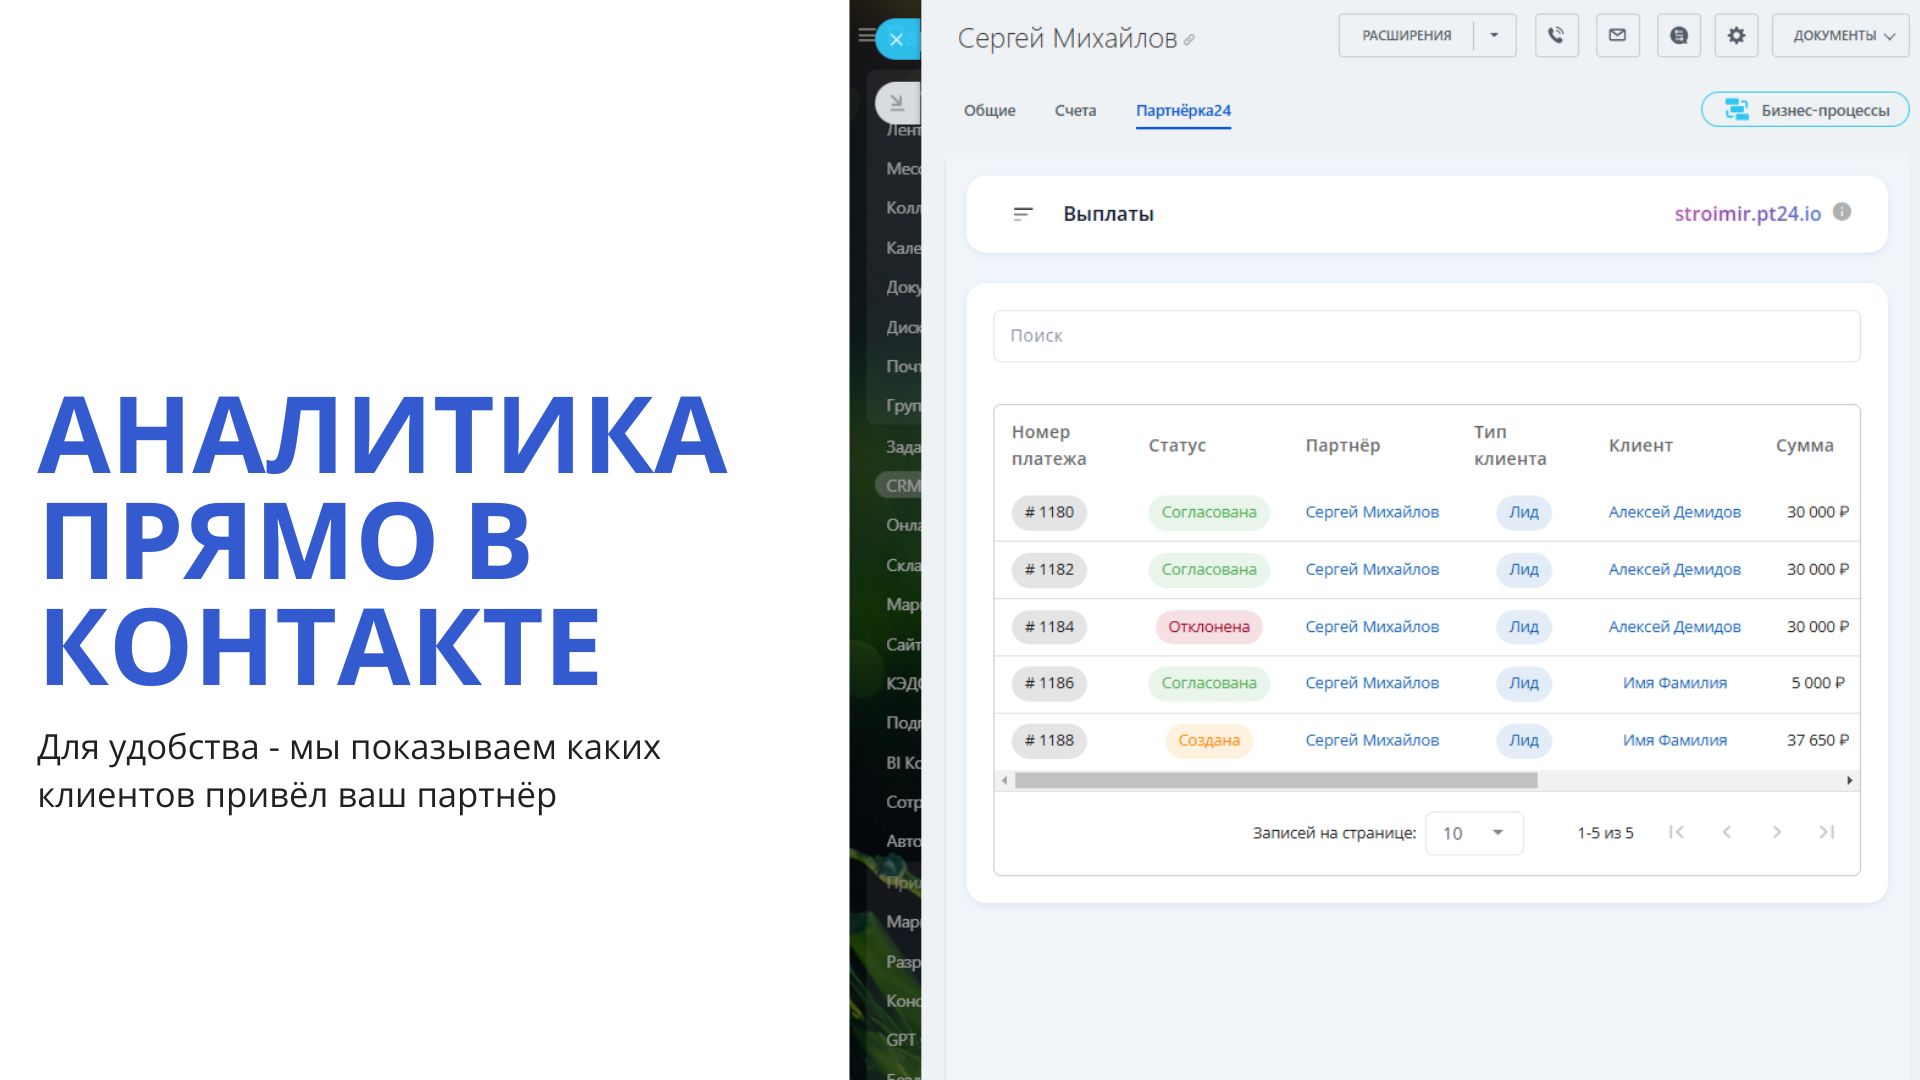This screenshot has height=1080, width=1920.
Task: Click the info icon beside stroimir.pt24.io
Action: [1842, 212]
